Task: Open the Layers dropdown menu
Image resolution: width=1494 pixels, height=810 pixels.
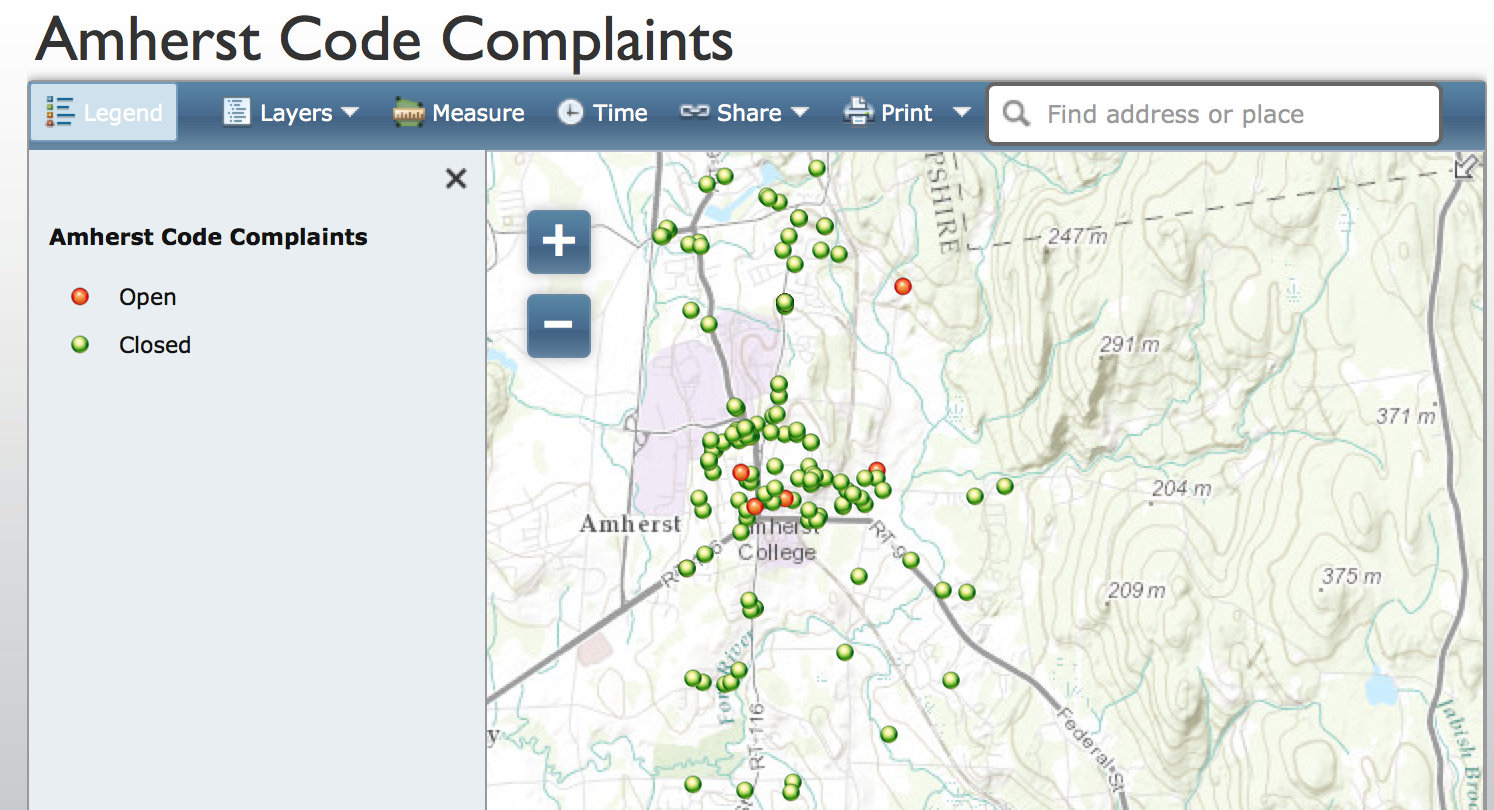Action: click(290, 113)
